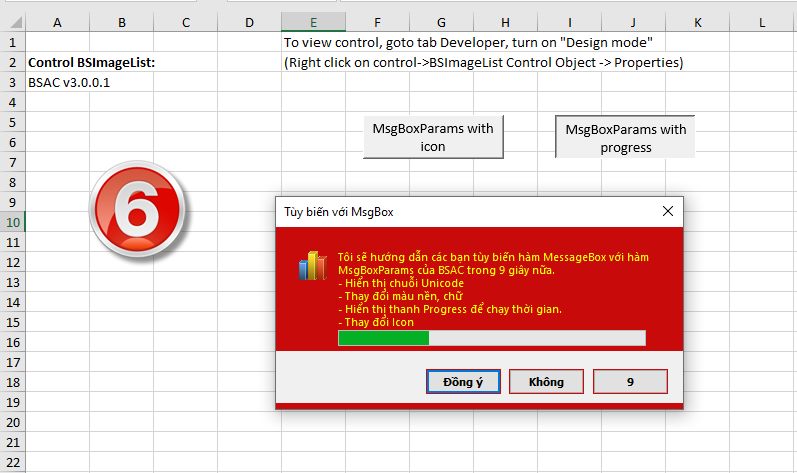The width and height of the screenshot is (797, 473).
Task: Confirm with the 'Đồng ý' button
Action: point(463,382)
